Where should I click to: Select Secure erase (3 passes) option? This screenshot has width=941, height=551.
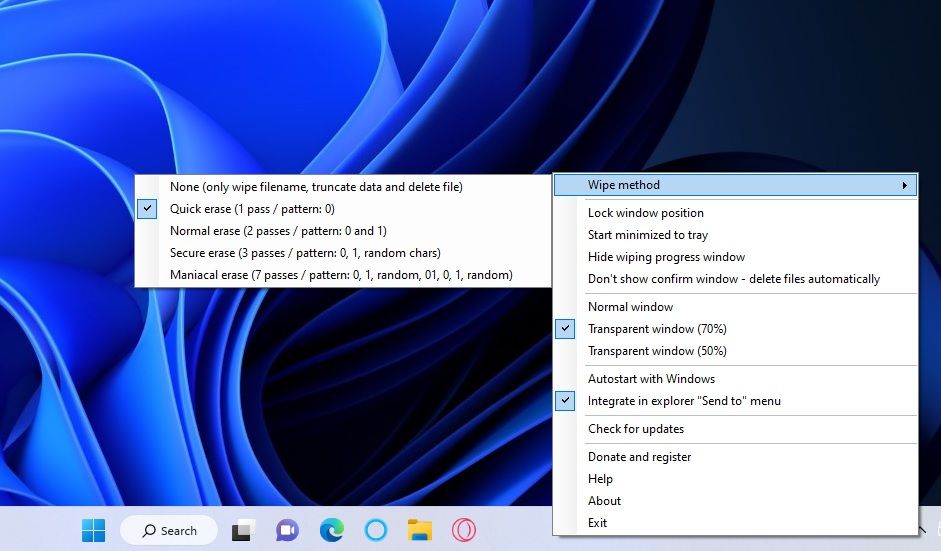pos(305,253)
